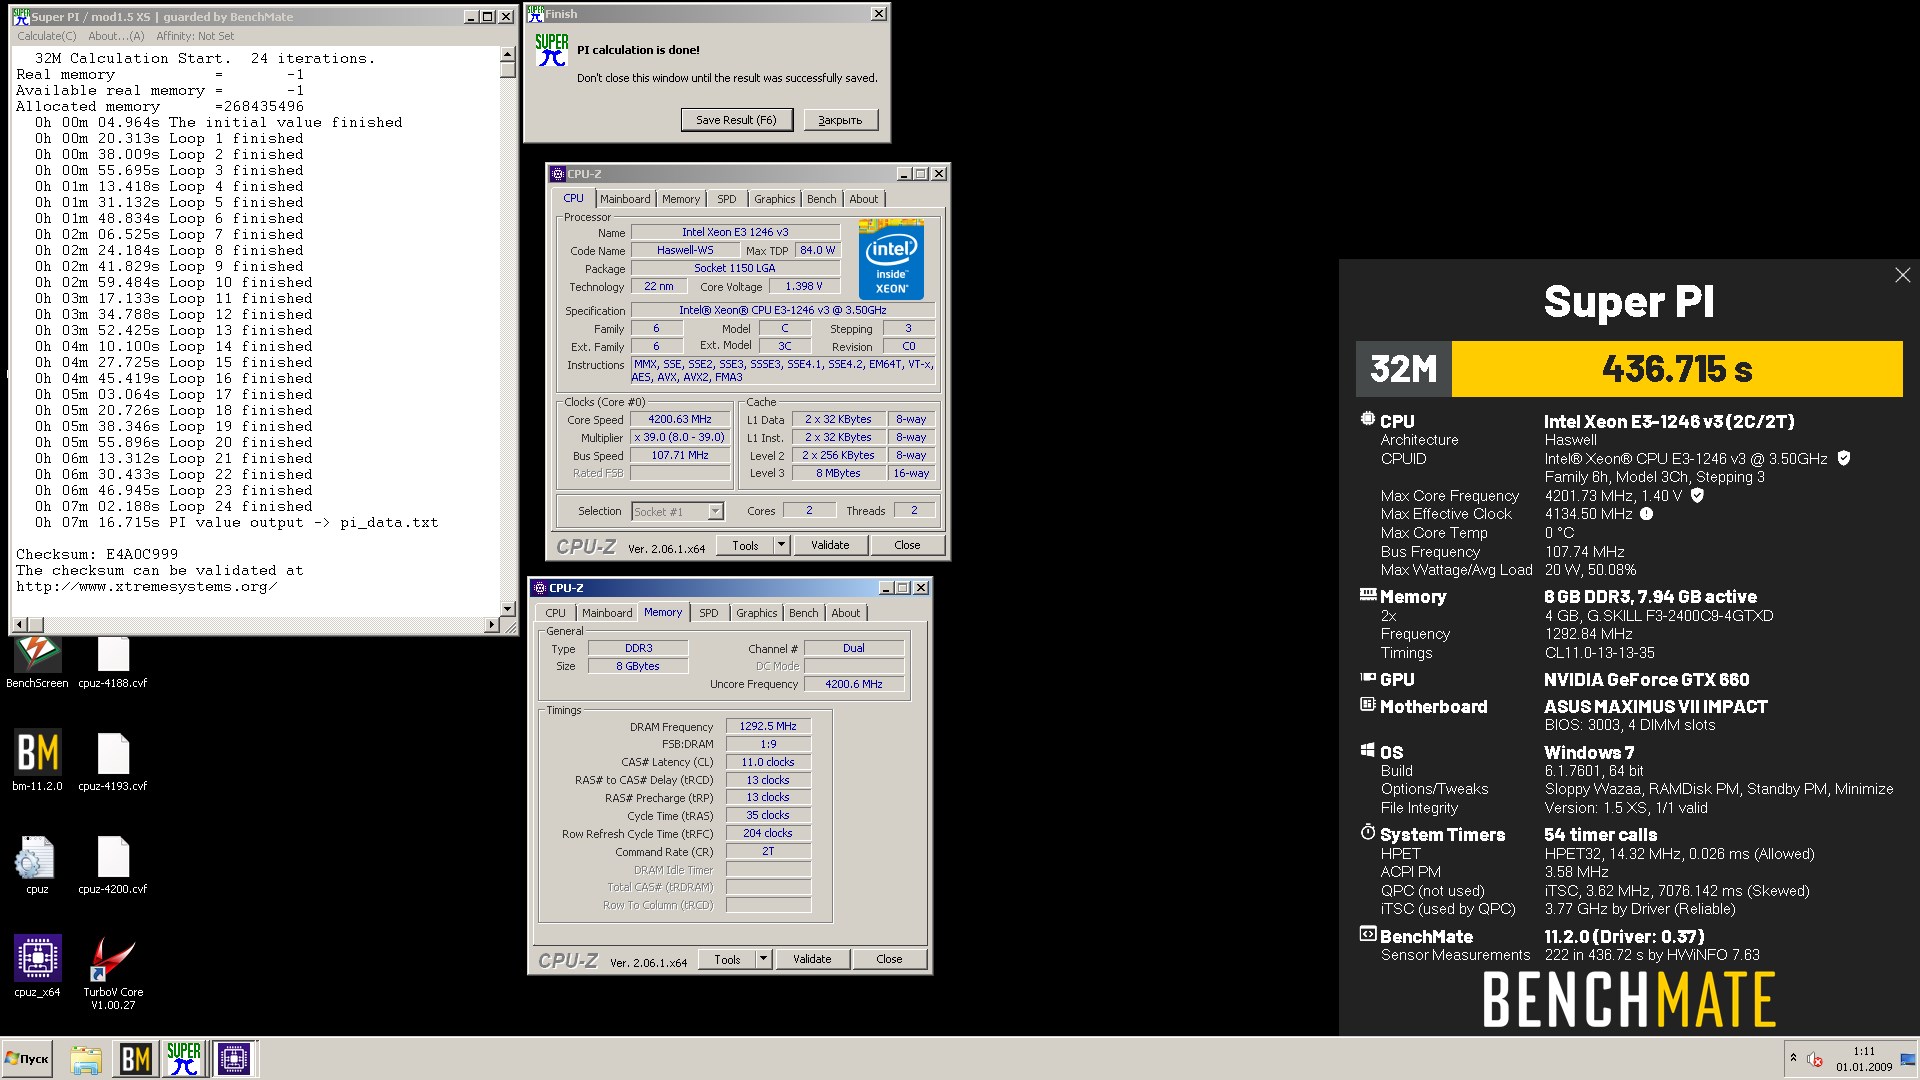1920x1080 pixels.
Task: Open Bench tab in the bottom CPU-Z window
Action: click(804, 613)
